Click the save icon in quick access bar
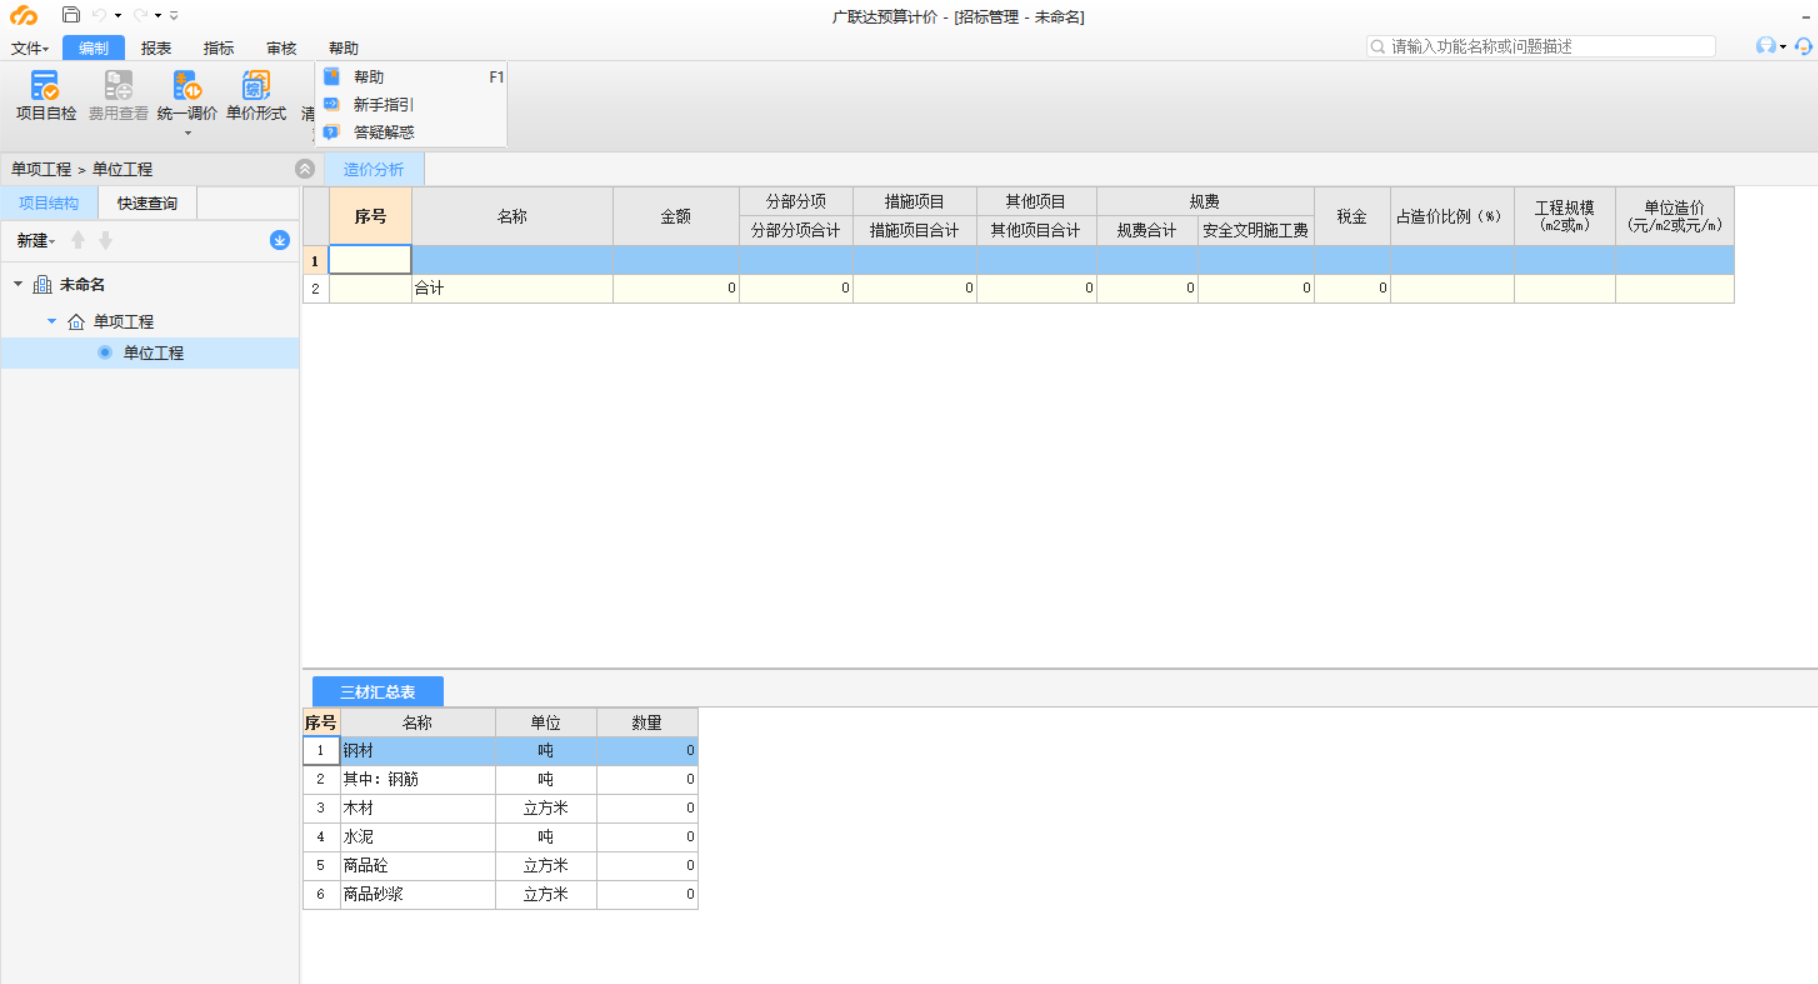Viewport: 1818px width, 984px height. click(x=71, y=15)
